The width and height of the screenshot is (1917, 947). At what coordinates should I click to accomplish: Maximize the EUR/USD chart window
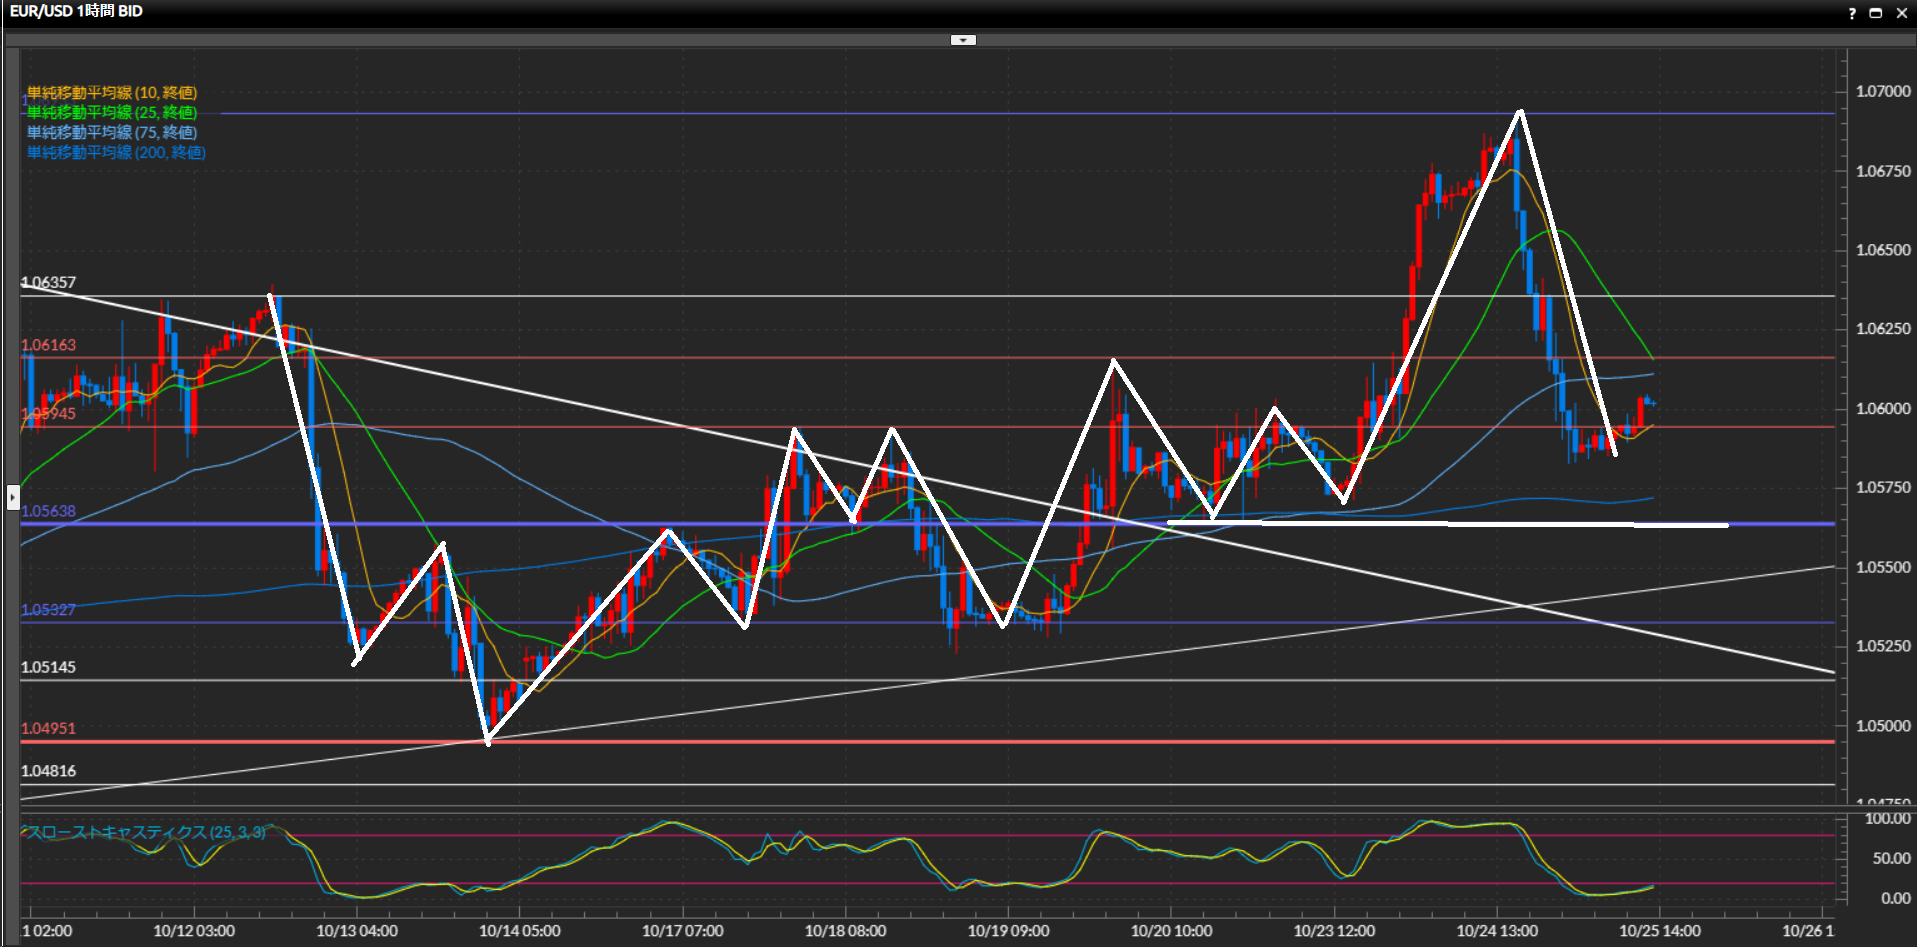click(1876, 13)
